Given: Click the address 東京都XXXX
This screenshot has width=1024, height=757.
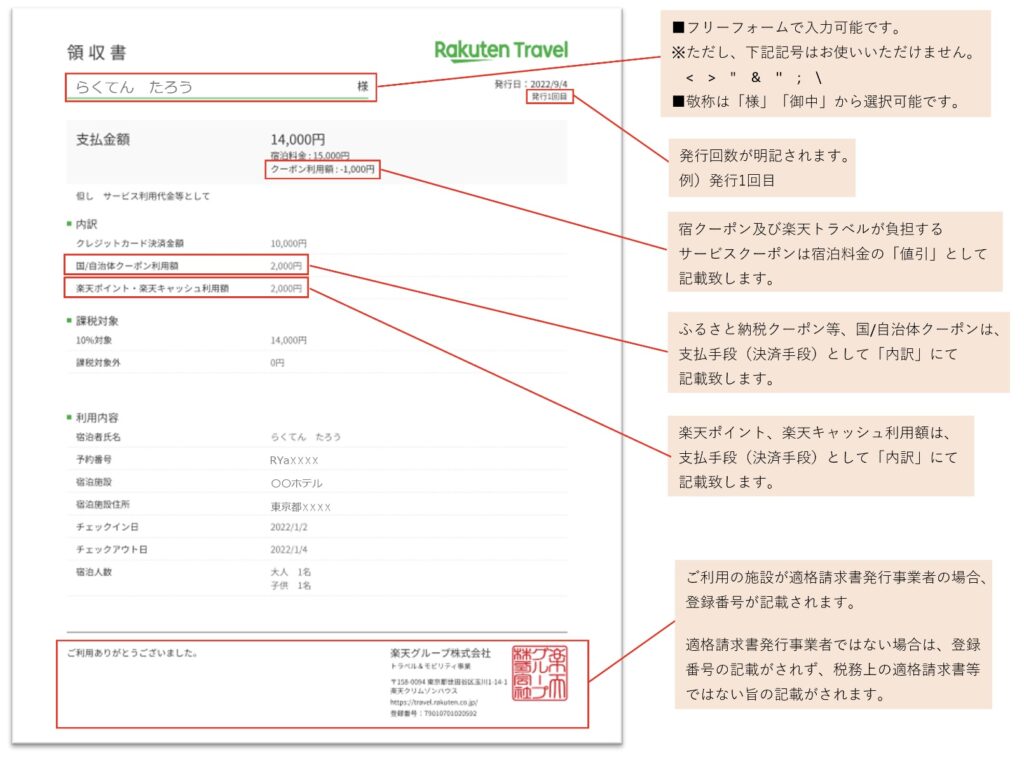Looking at the screenshot, I should pos(300,507).
